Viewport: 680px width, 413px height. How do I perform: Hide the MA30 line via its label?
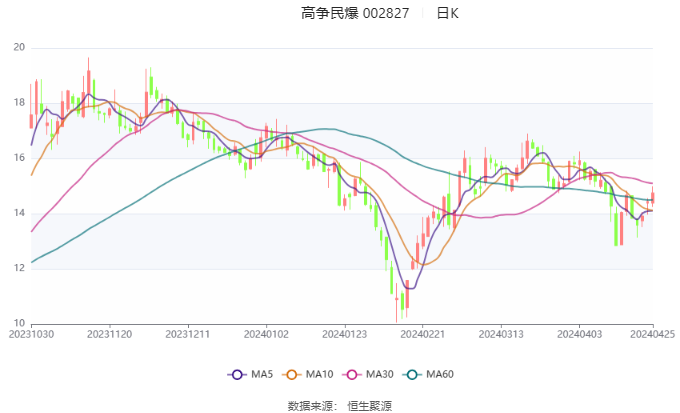click(x=379, y=374)
